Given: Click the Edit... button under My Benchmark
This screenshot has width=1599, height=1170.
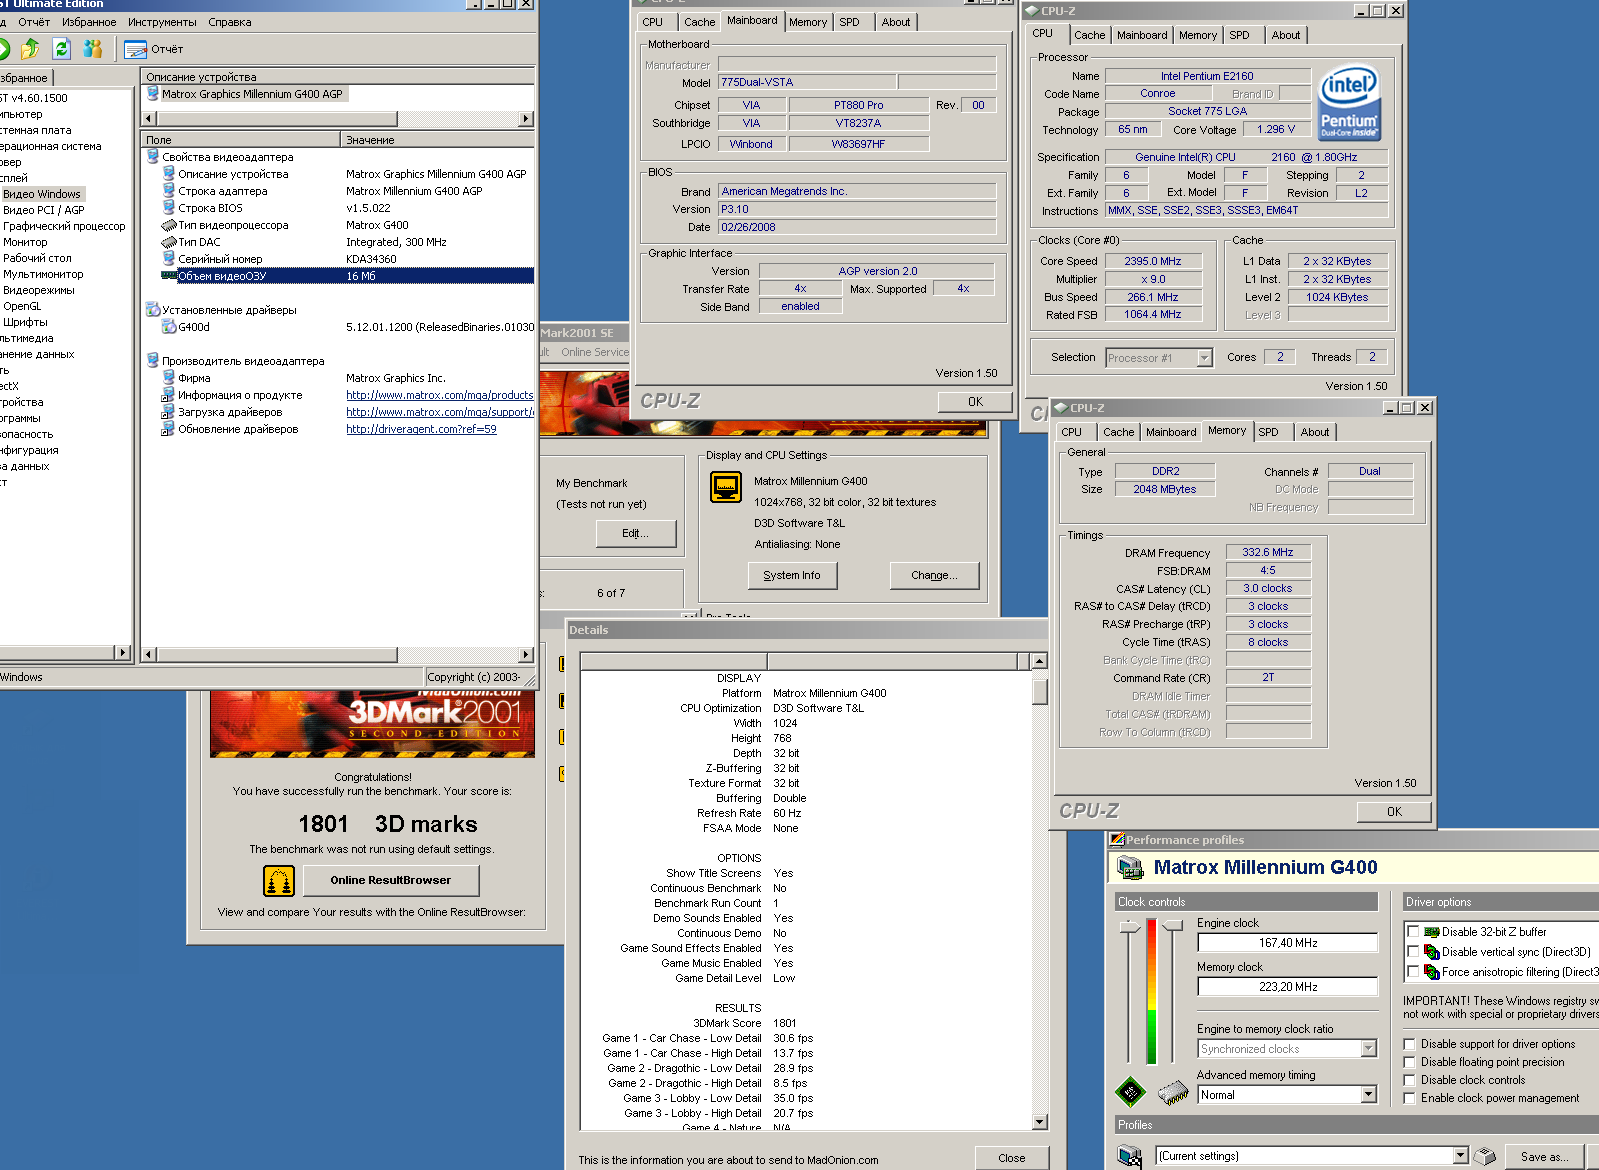Looking at the screenshot, I should tap(635, 533).
